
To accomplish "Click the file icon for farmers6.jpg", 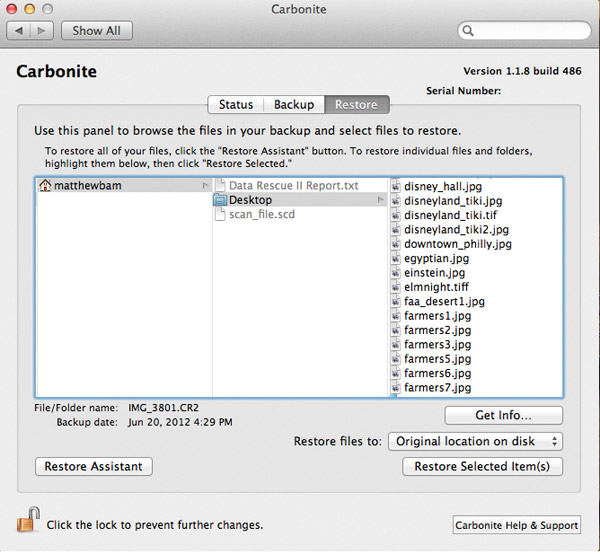I will [x=396, y=373].
